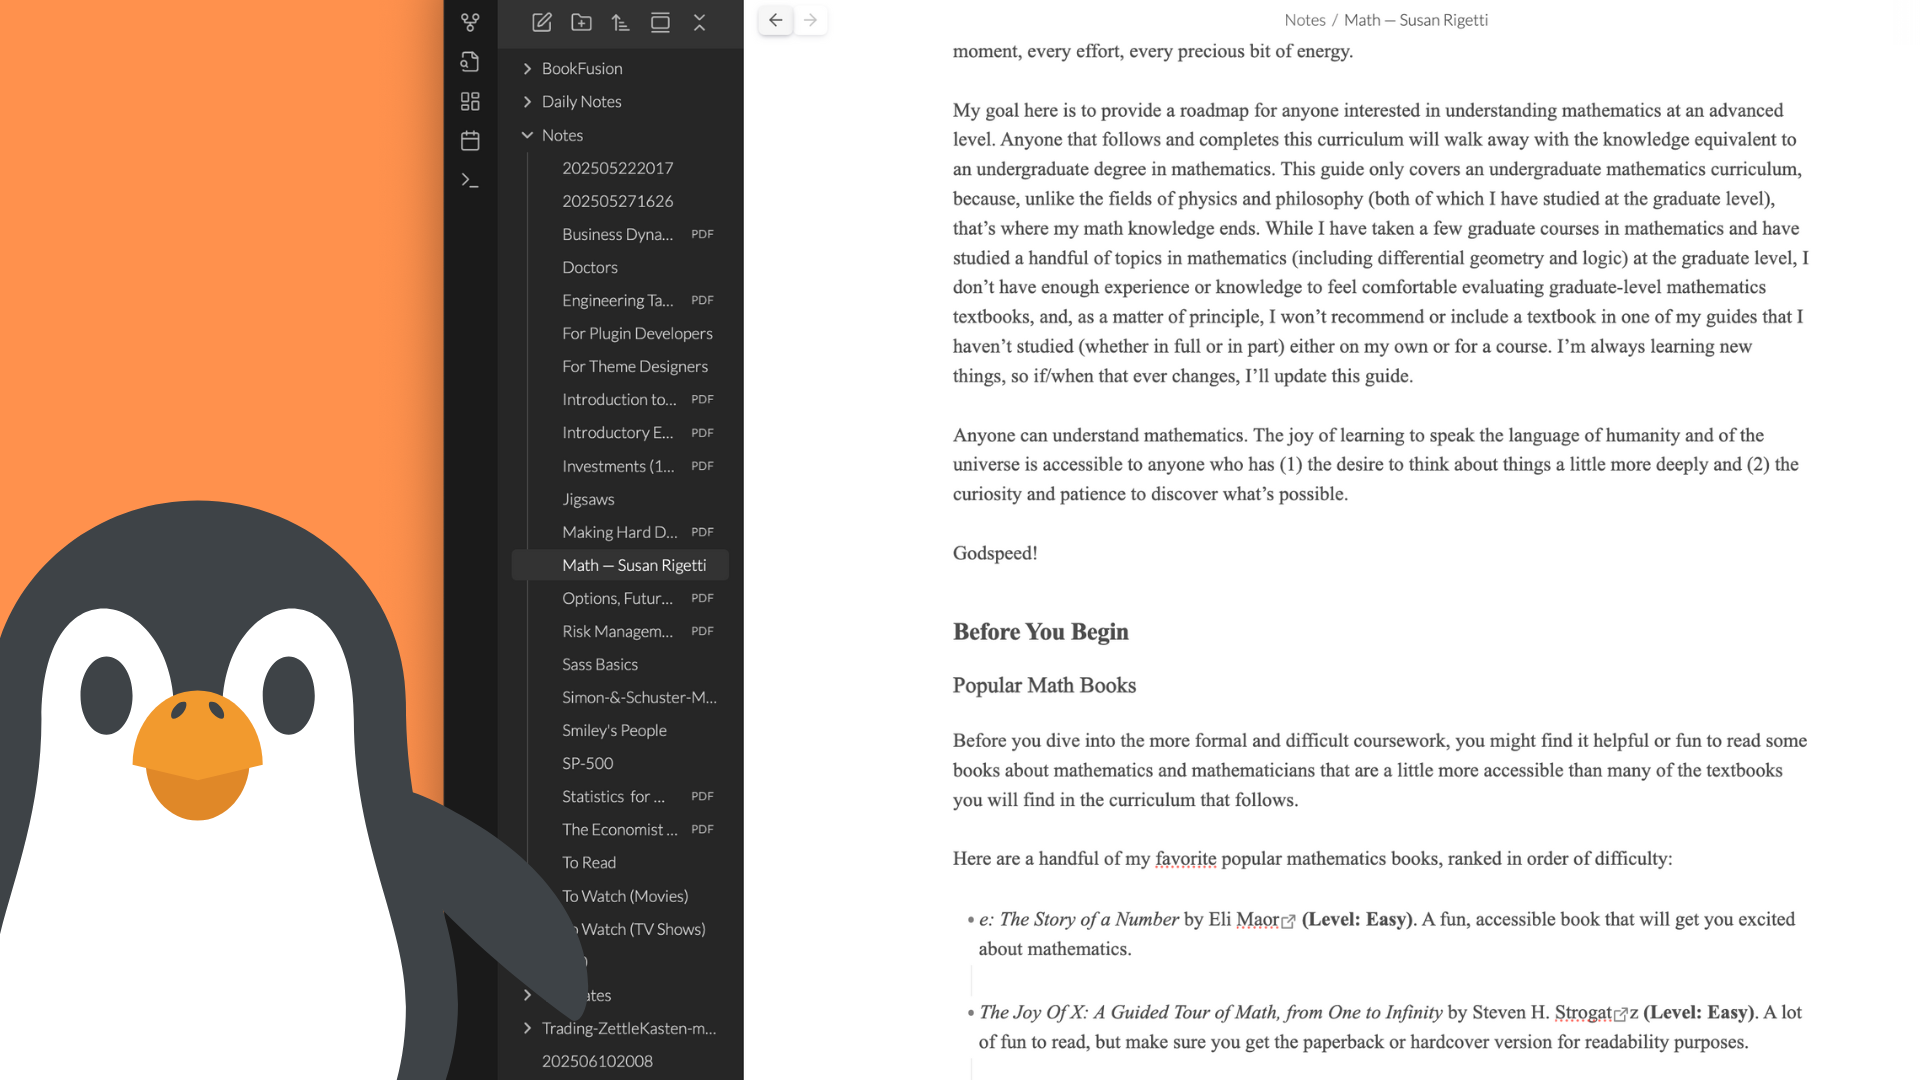Open the calendar from the left ribbon
Screen dimensions: 1920x1080
[x=470, y=141]
